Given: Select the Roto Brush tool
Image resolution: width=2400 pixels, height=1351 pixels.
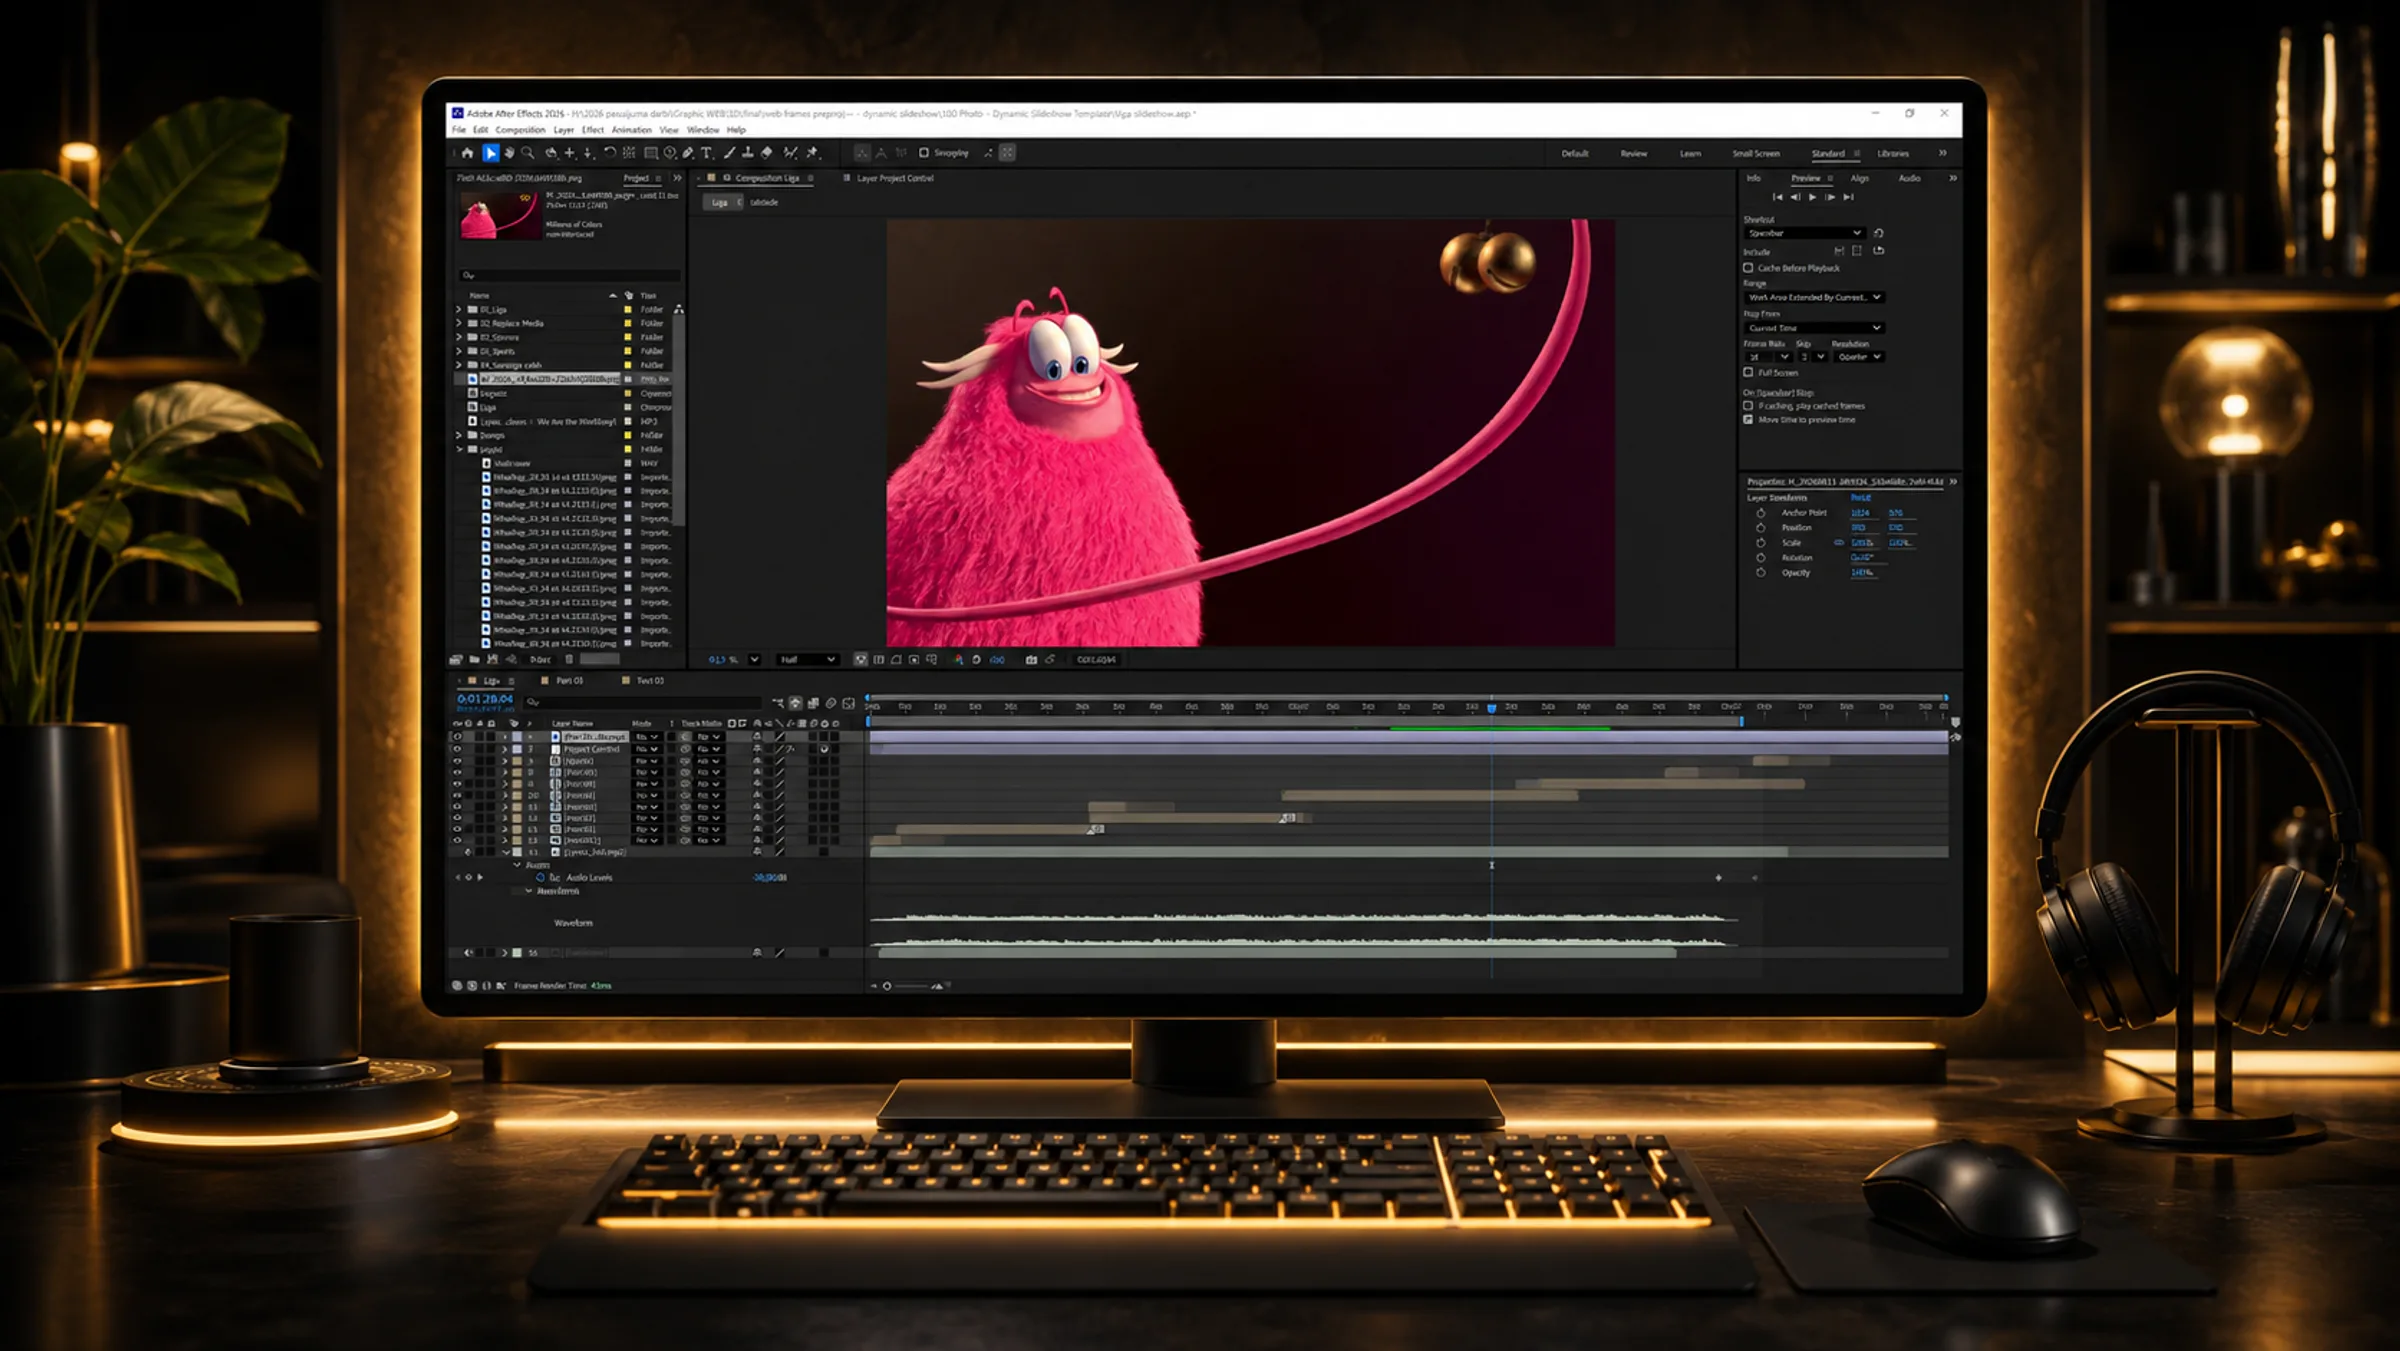Looking at the screenshot, I should click(x=790, y=153).
